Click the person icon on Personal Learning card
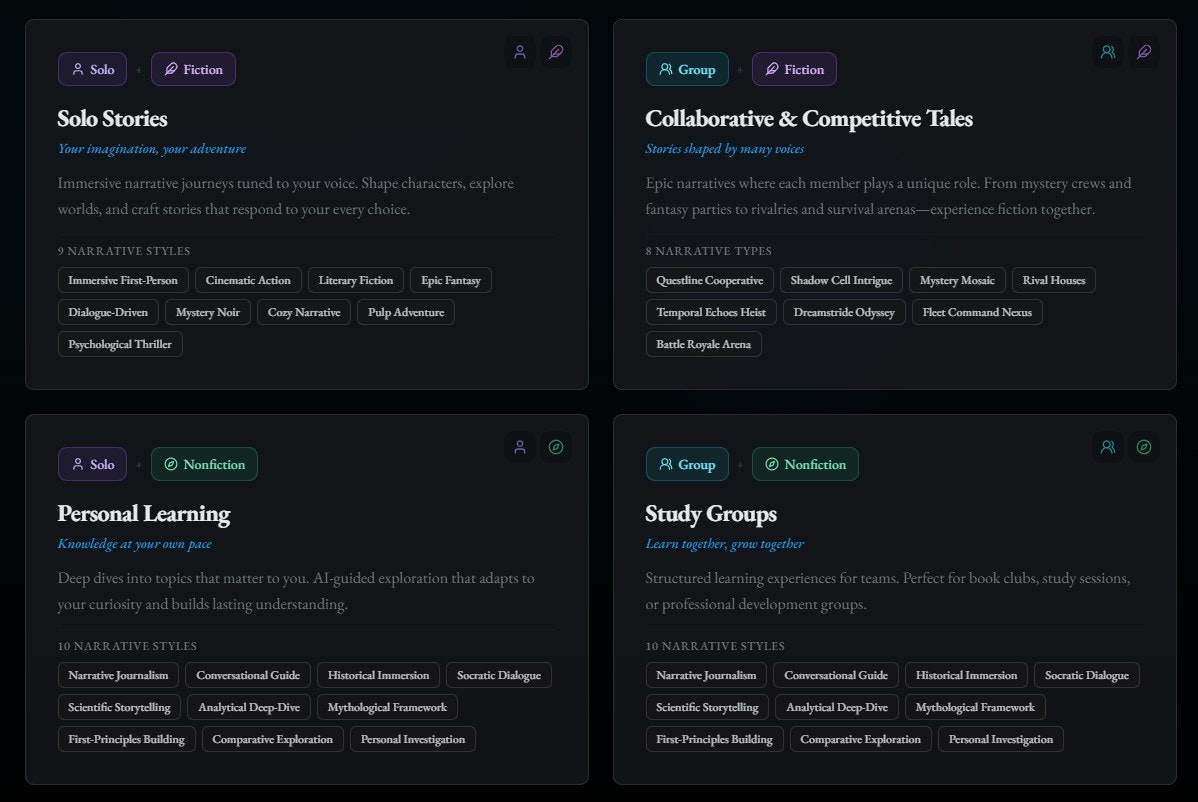 (x=519, y=447)
